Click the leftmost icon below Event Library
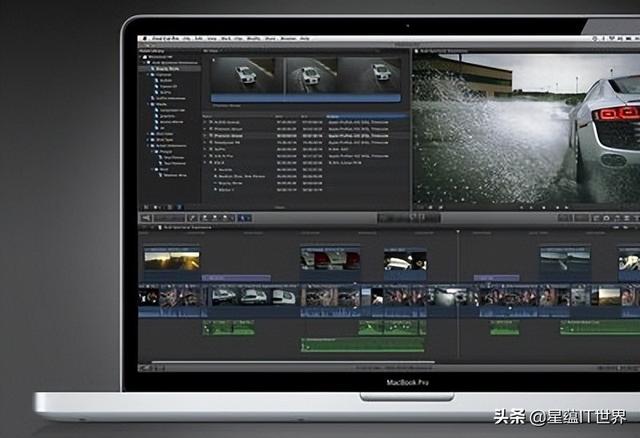Image resolution: width=640 pixels, height=438 pixels. [x=146, y=207]
